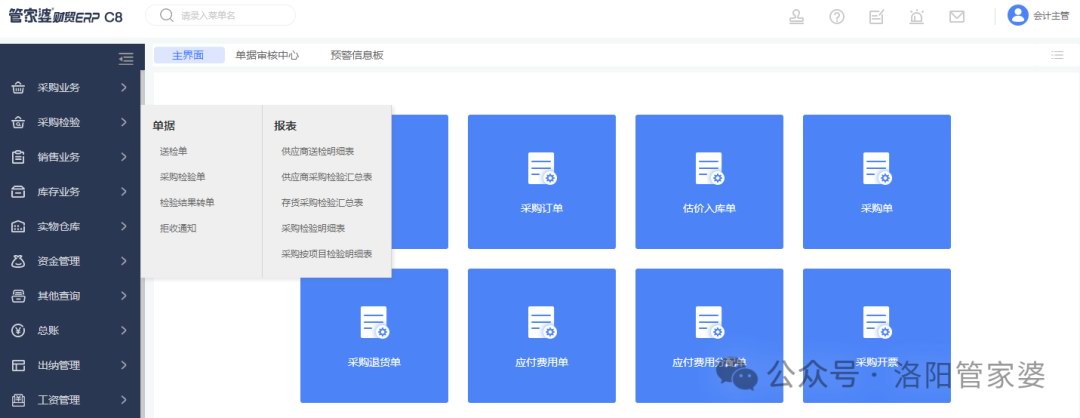Open the 采购退货单 tile

(x=374, y=333)
